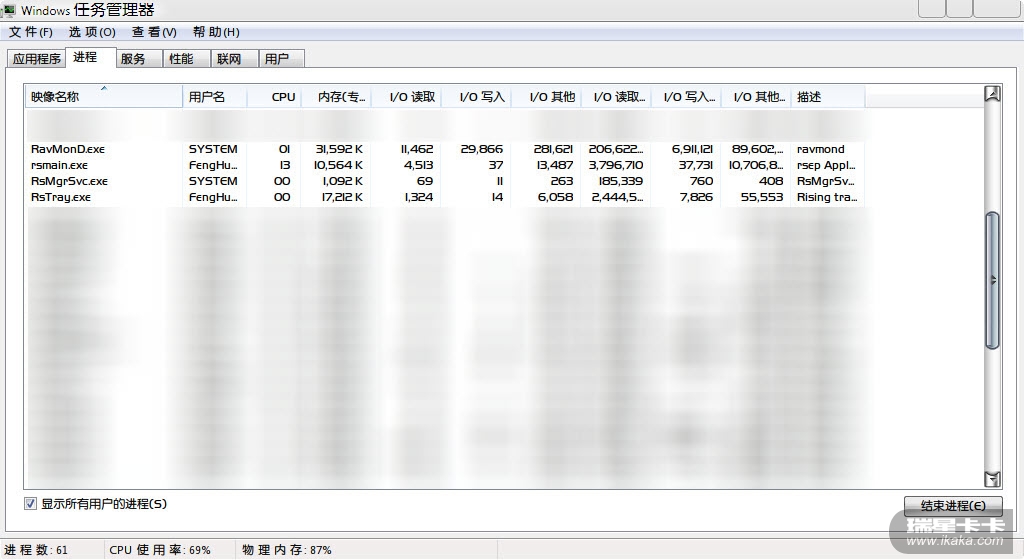Click memory value 10,564 K
Viewport: 1024px width, 560px height.
(x=338, y=165)
